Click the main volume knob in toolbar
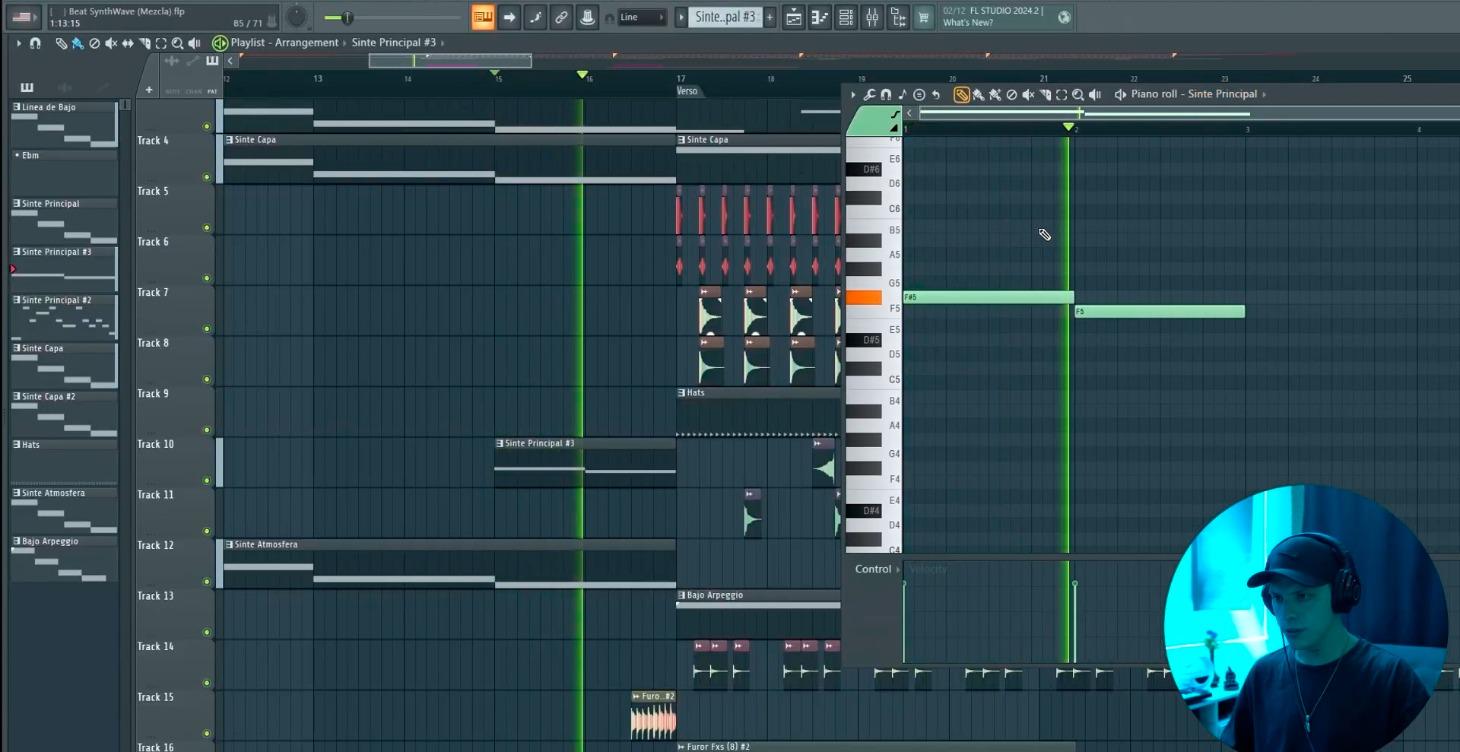 pos(296,17)
